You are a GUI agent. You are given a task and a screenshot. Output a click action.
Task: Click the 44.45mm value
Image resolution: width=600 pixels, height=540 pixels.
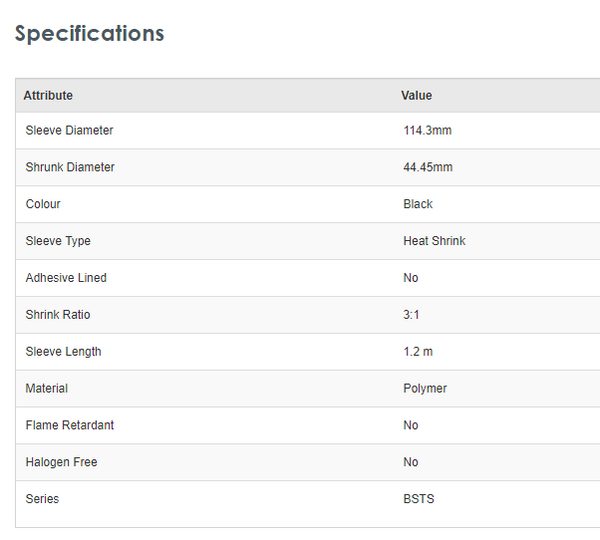click(x=428, y=168)
